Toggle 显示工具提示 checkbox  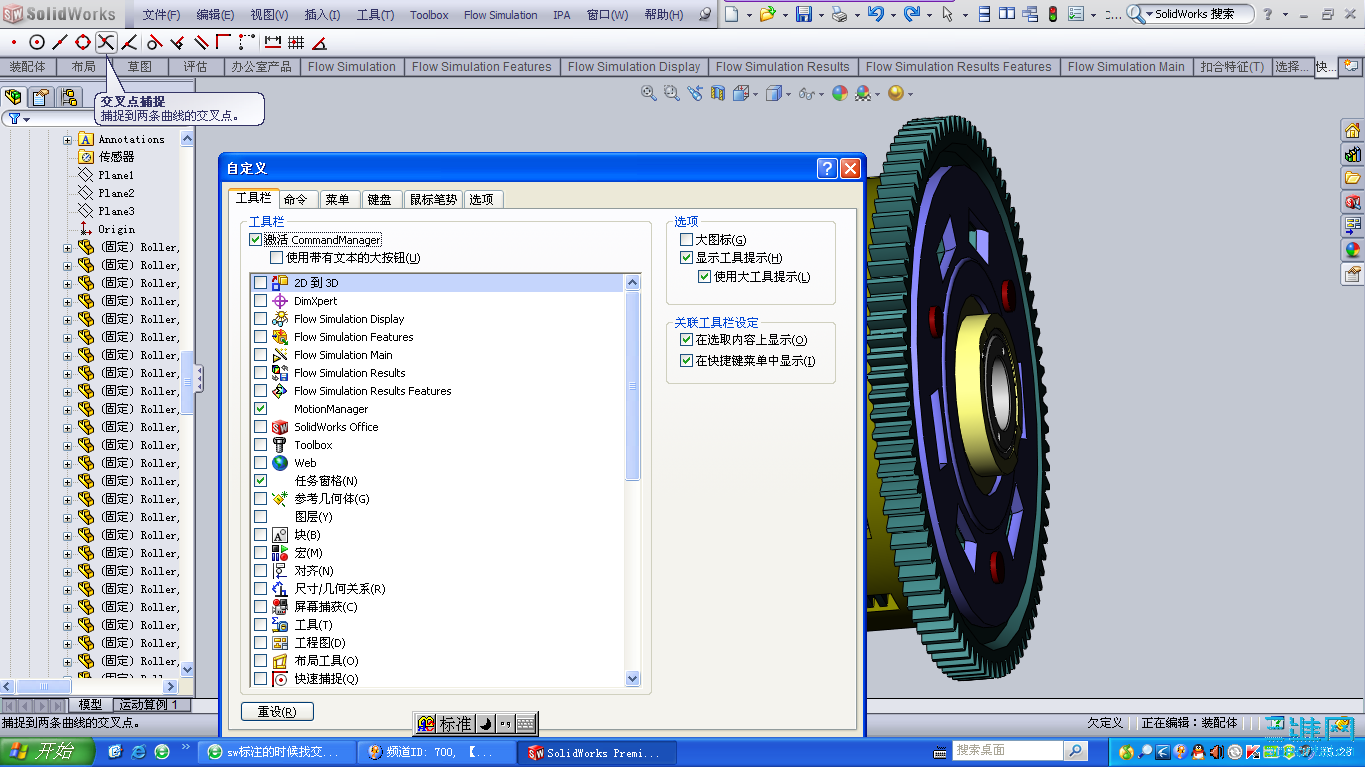686,258
